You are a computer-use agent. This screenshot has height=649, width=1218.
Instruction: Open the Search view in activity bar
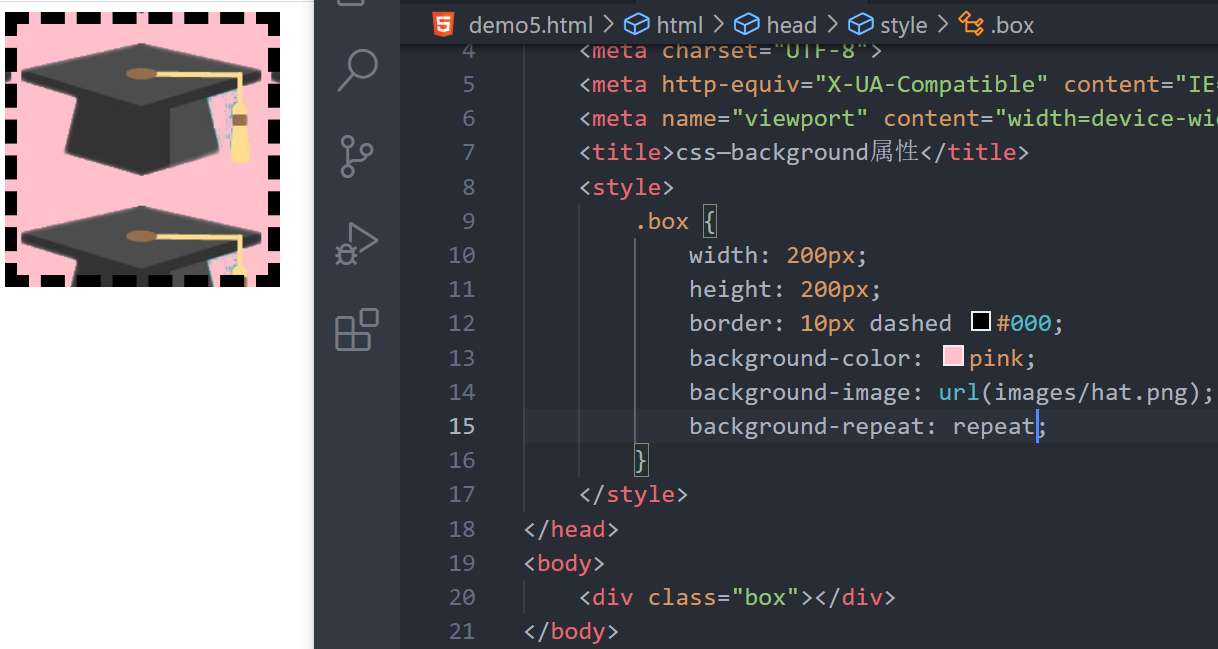tap(357, 70)
